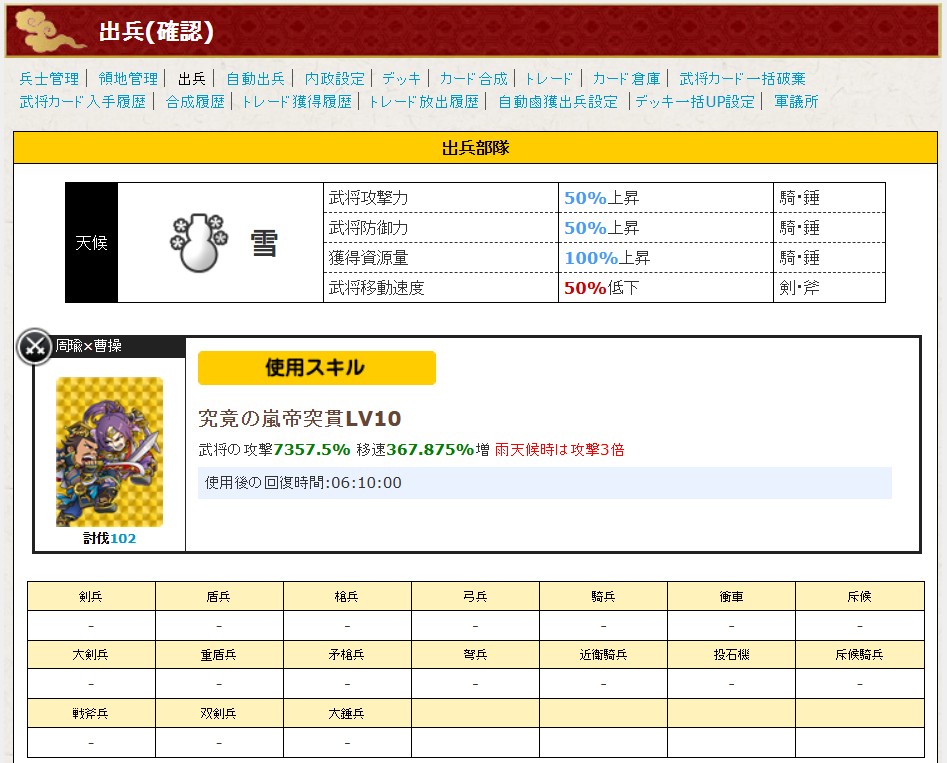Open the カード倉庫 storage page
This screenshot has height=763, width=947.
626,78
